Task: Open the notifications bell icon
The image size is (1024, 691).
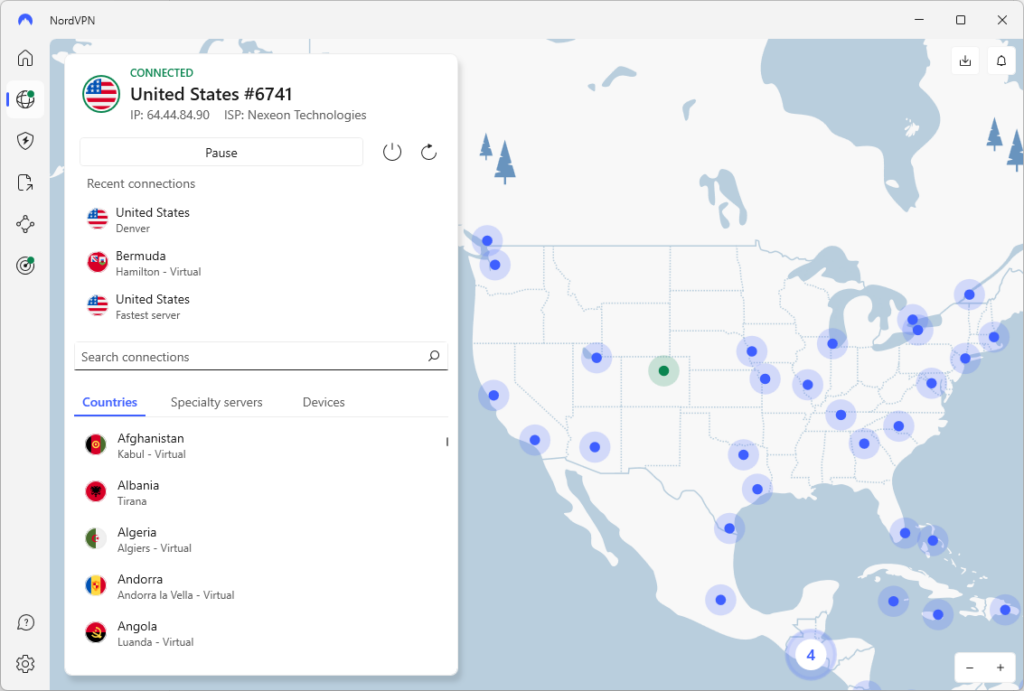Action: point(1001,61)
